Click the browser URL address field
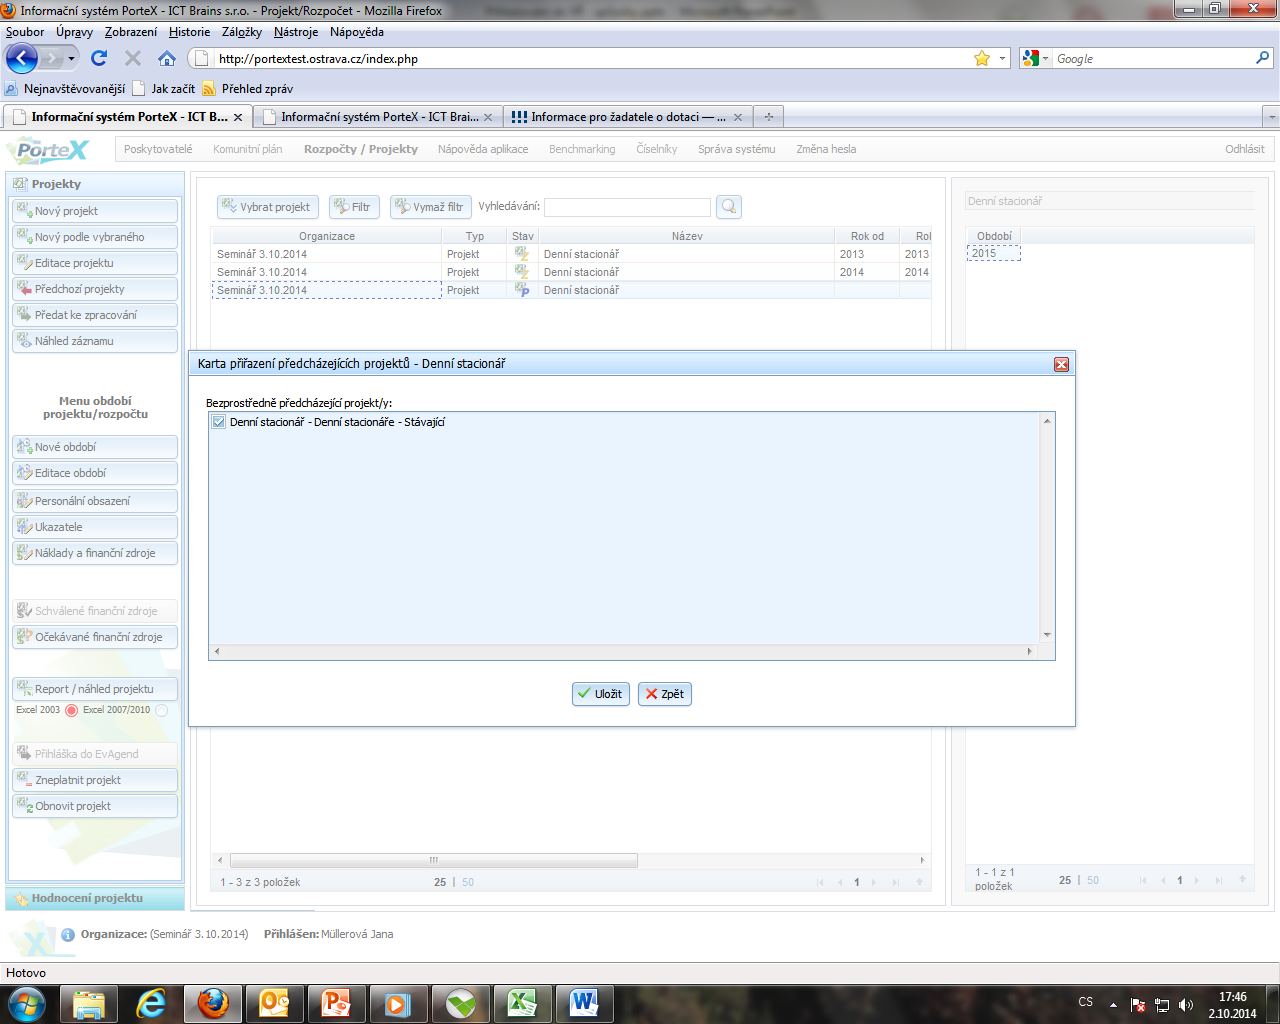Viewport: 1280px width, 1024px height. point(590,59)
